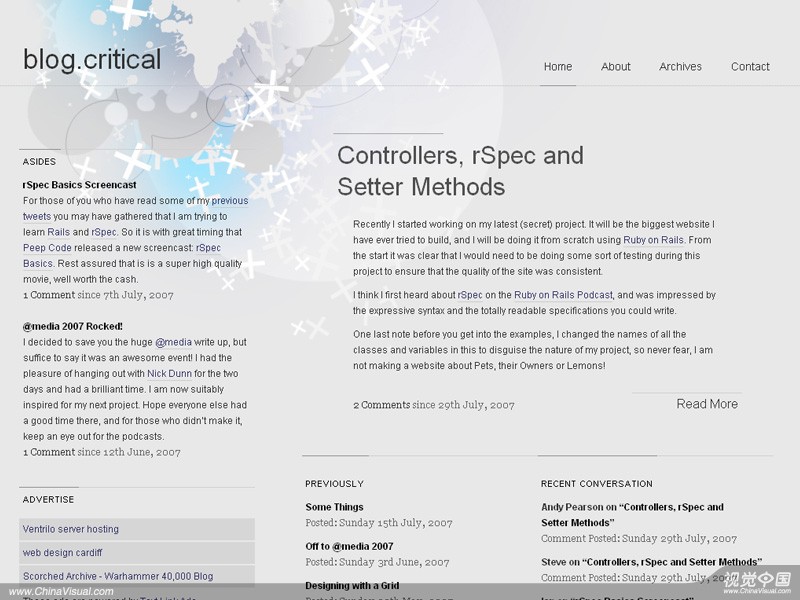800x600 pixels.
Task: Click the ADVERTISE section heading
Action: pos(48,499)
